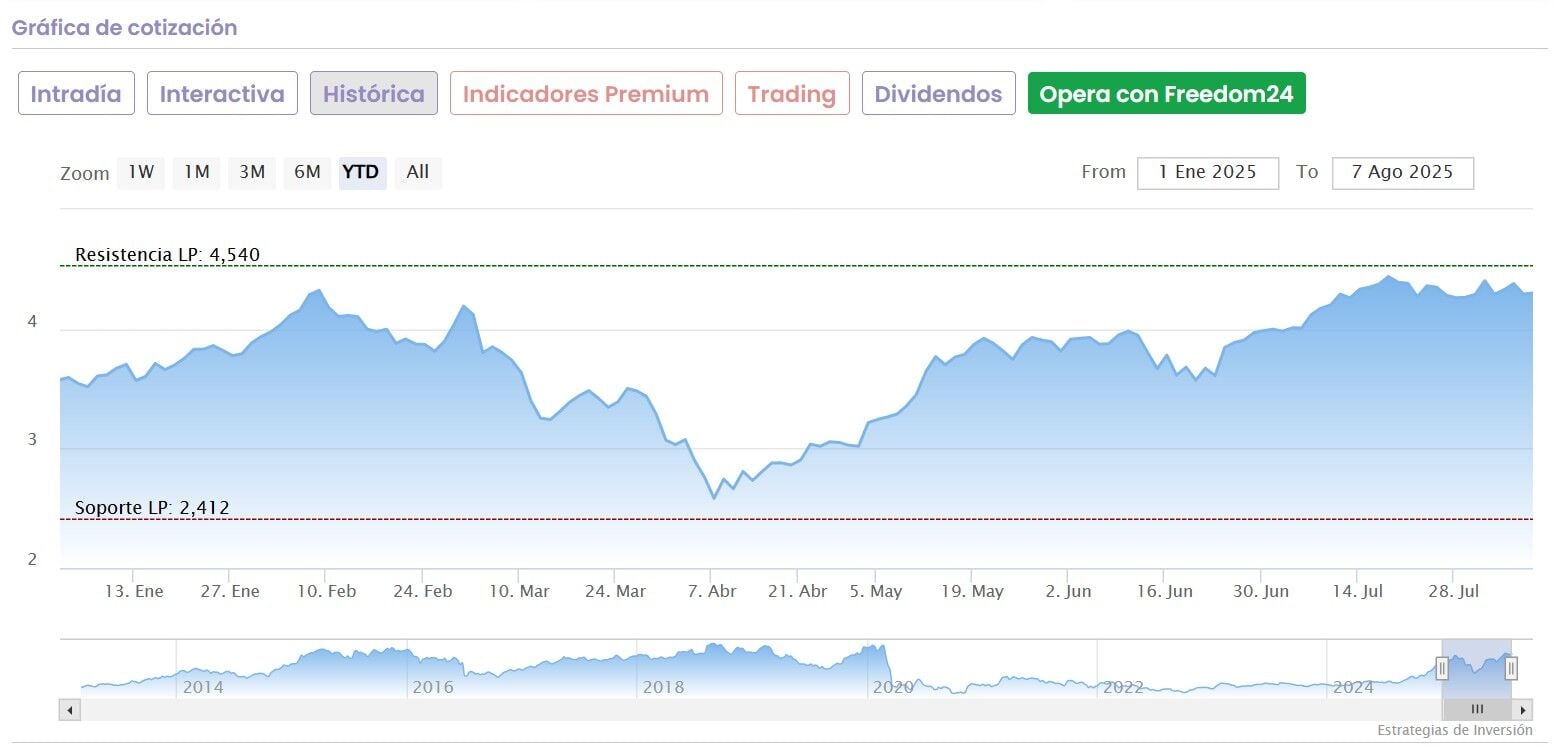Open the From date field
The image size is (1567, 755).
click(x=1207, y=172)
